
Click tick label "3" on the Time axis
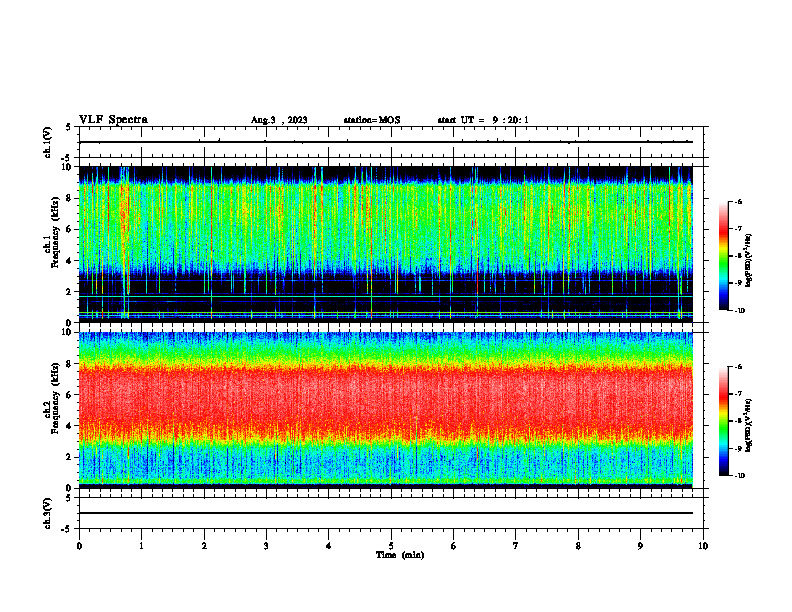point(266,546)
